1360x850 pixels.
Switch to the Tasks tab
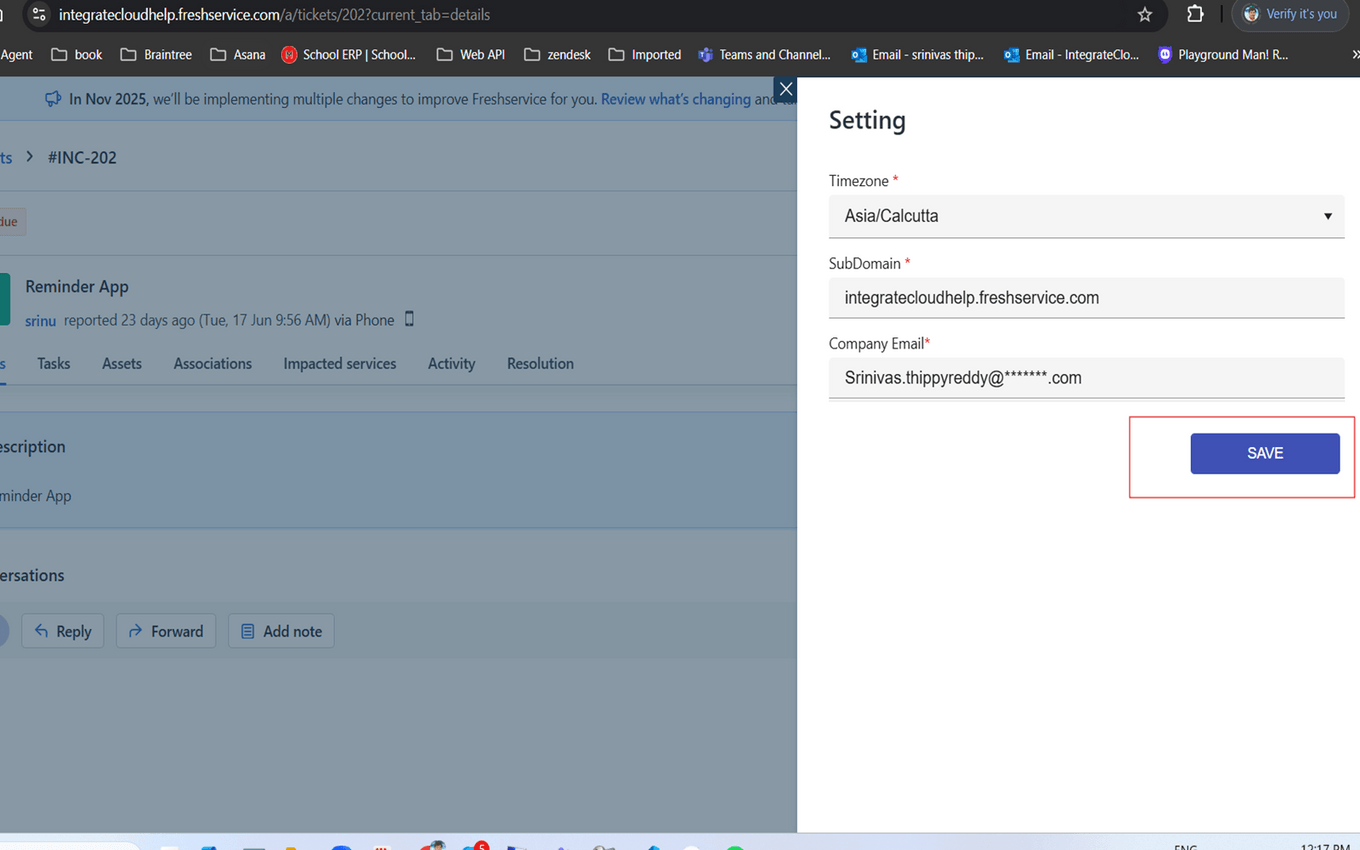[54, 364]
